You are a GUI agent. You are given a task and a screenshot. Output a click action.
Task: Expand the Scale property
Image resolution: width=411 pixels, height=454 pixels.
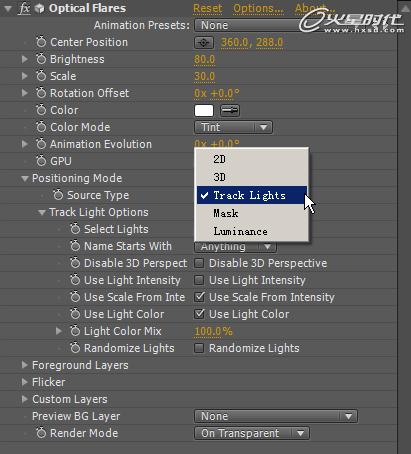click(24, 76)
